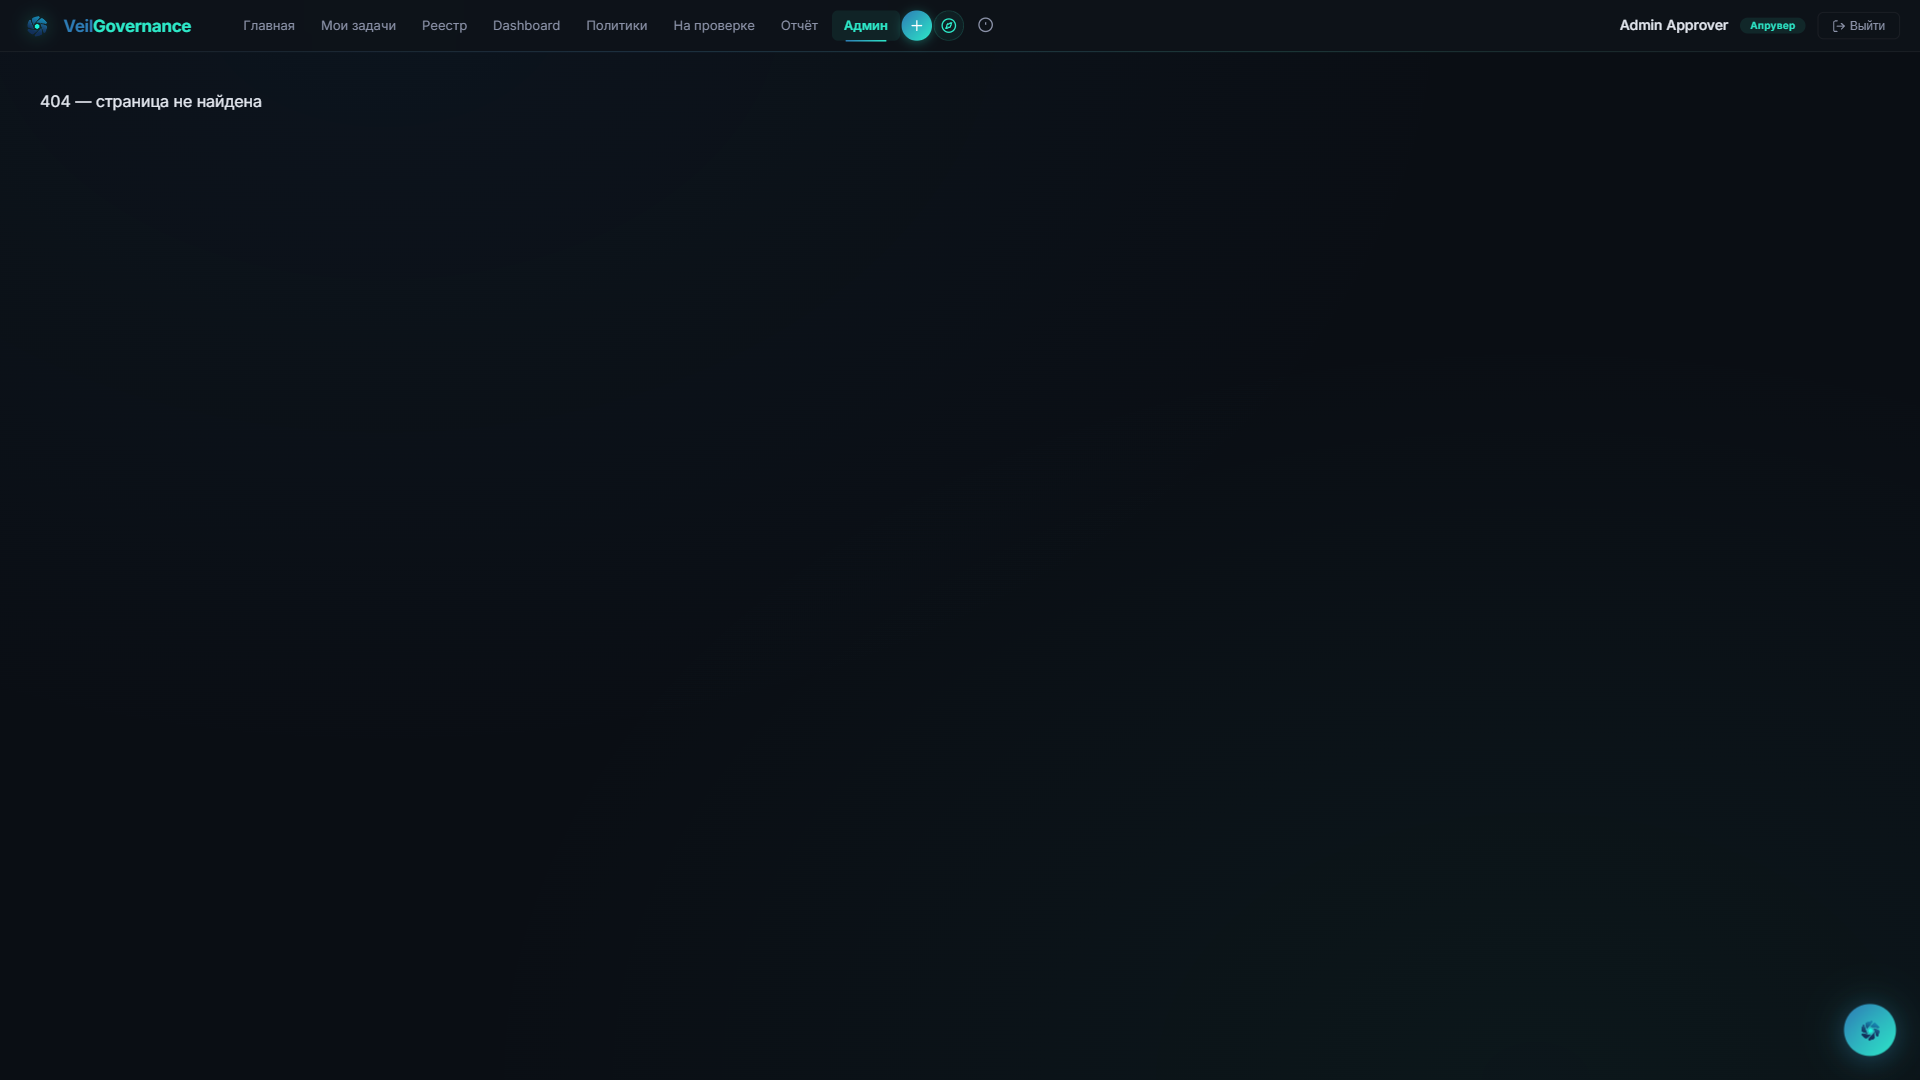Screen dimensions: 1920x1080
Task: Open Мои задачи in navigation
Action: [x=358, y=26]
